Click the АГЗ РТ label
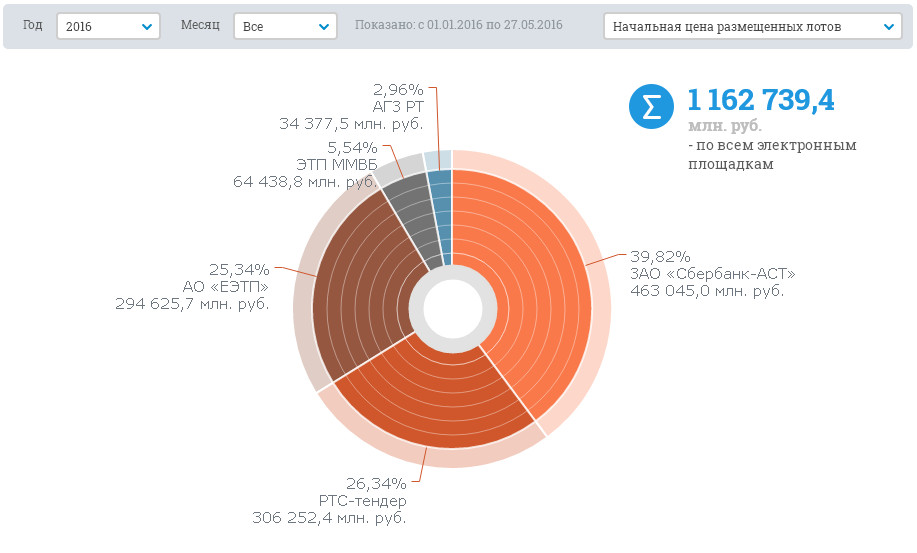 point(398,106)
